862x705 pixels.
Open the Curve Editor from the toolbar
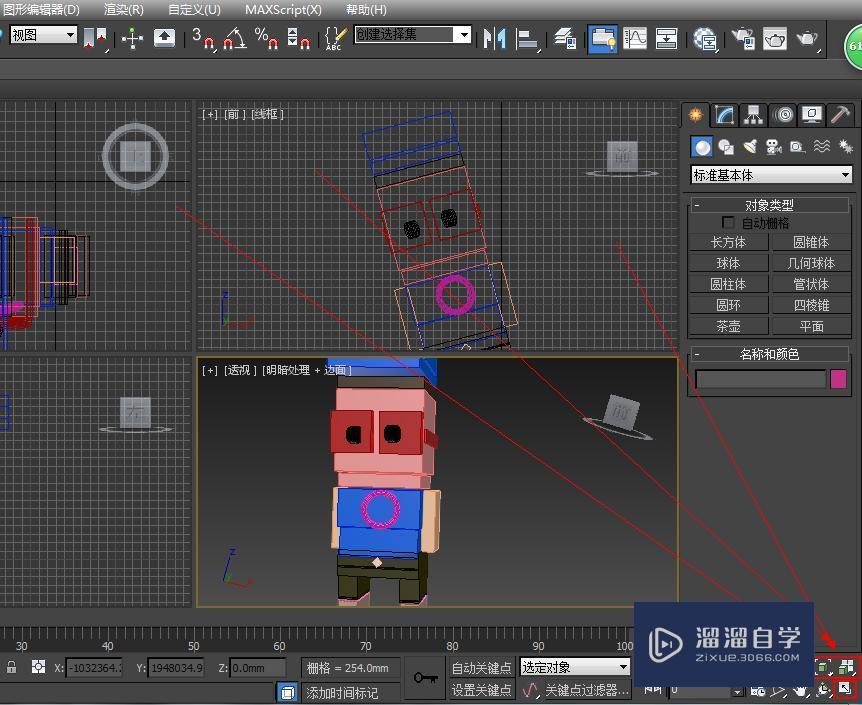[x=636, y=38]
